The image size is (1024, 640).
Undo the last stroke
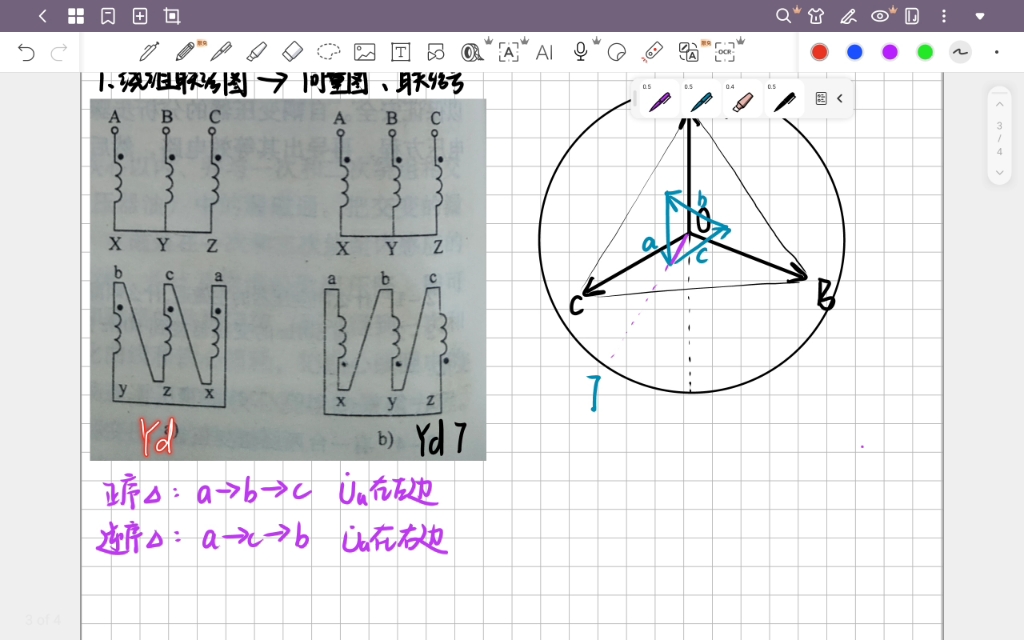pyautogui.click(x=26, y=52)
